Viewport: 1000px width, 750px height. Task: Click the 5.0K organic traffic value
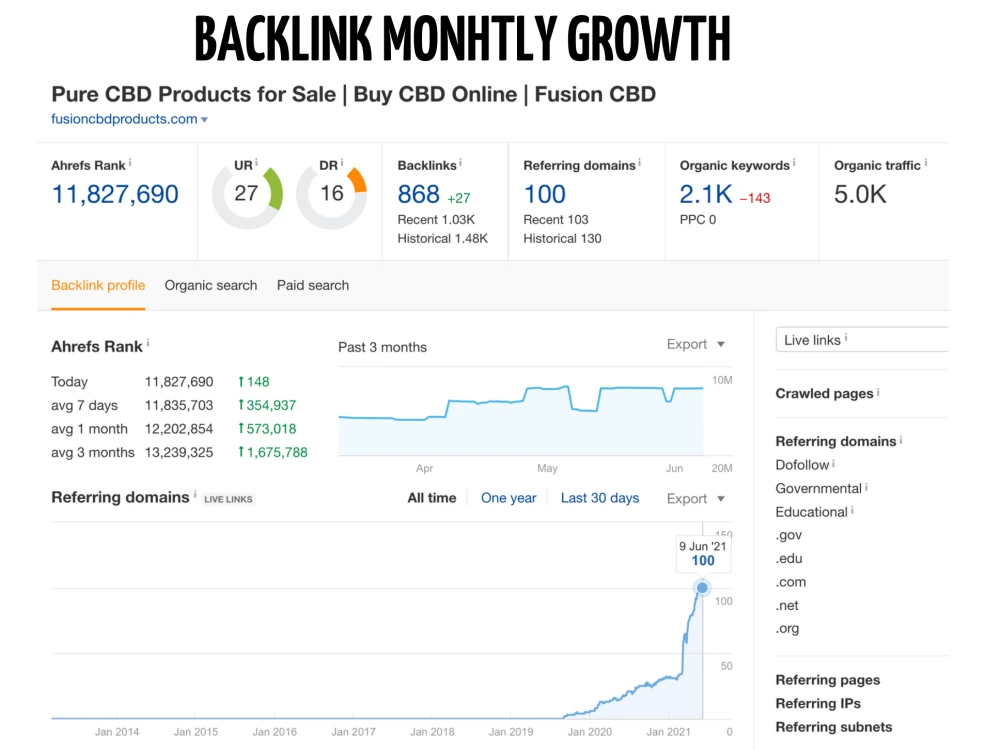(860, 194)
